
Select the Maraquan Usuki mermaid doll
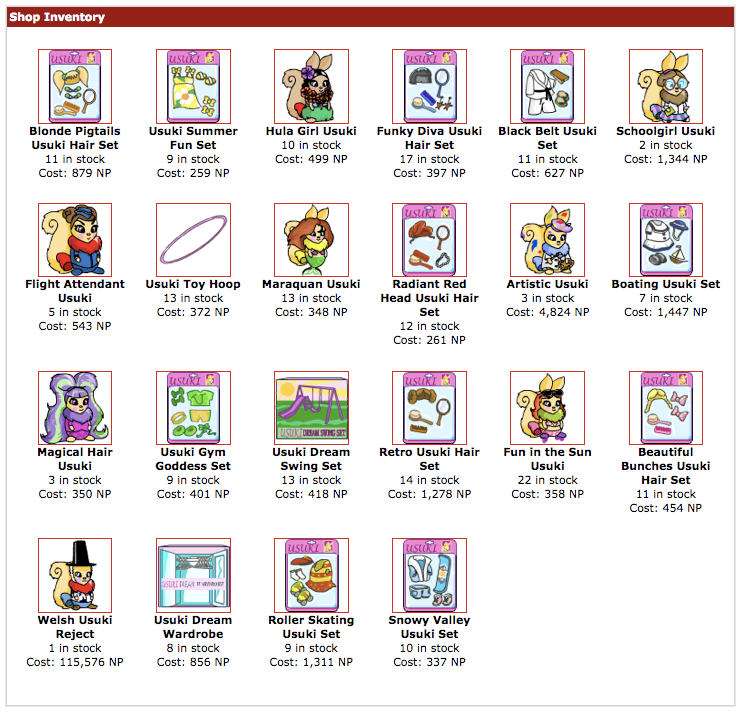pyautogui.click(x=311, y=240)
